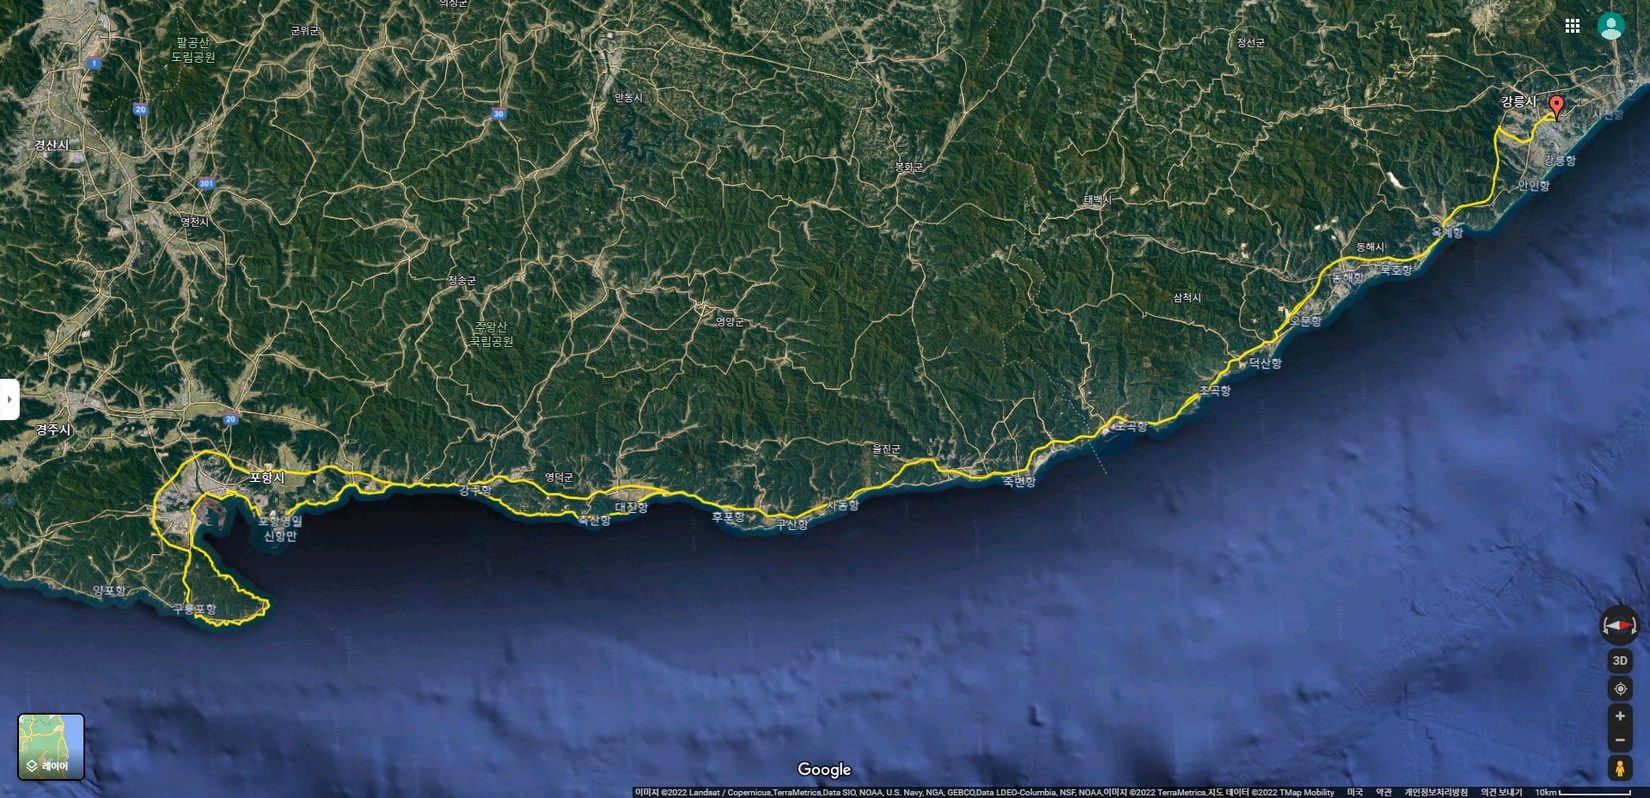
Task: Click the 강릉시 city label
Action: (1518, 102)
